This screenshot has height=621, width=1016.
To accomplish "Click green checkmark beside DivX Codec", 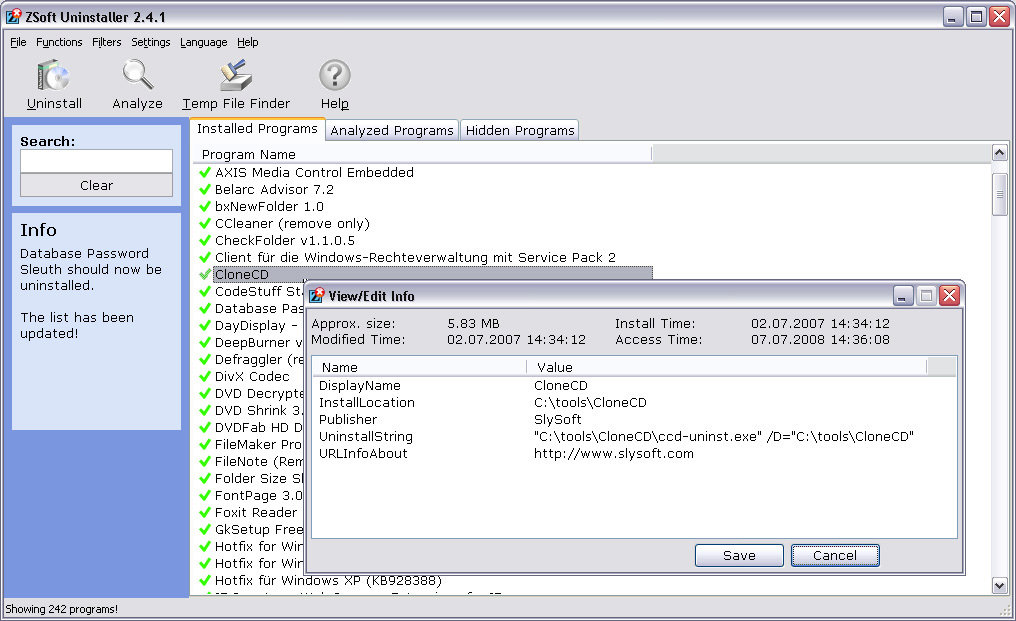I will pos(205,377).
